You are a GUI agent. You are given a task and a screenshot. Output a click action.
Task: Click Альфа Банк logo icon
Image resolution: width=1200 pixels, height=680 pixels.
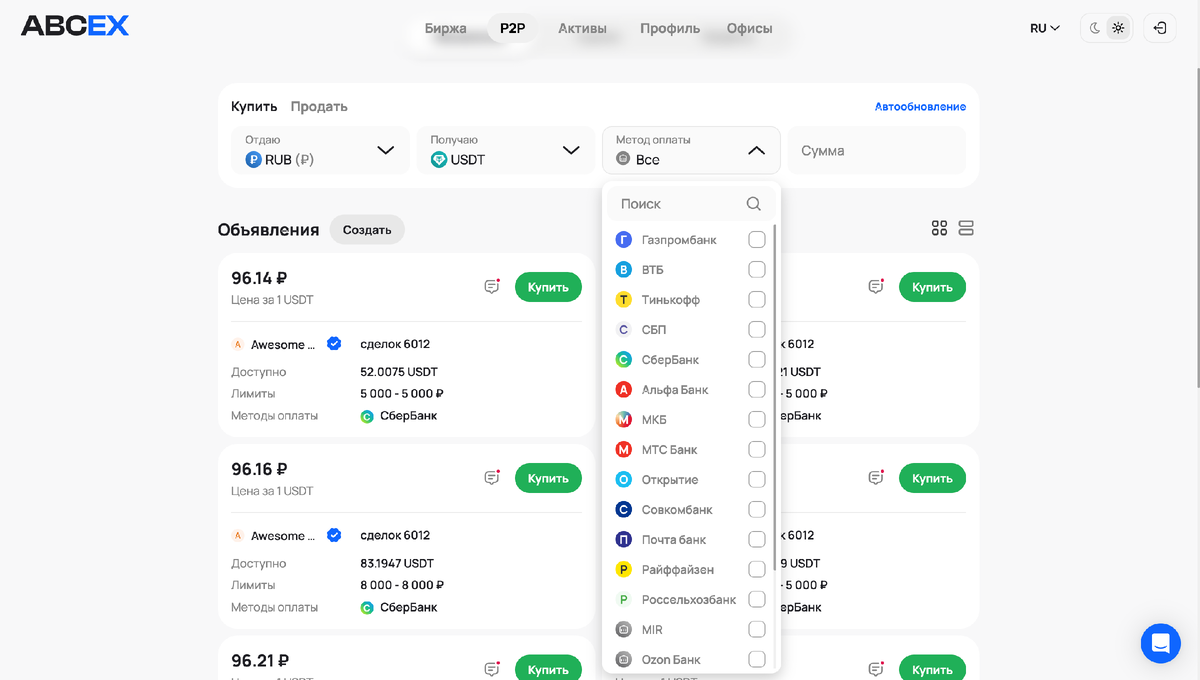[x=623, y=390]
